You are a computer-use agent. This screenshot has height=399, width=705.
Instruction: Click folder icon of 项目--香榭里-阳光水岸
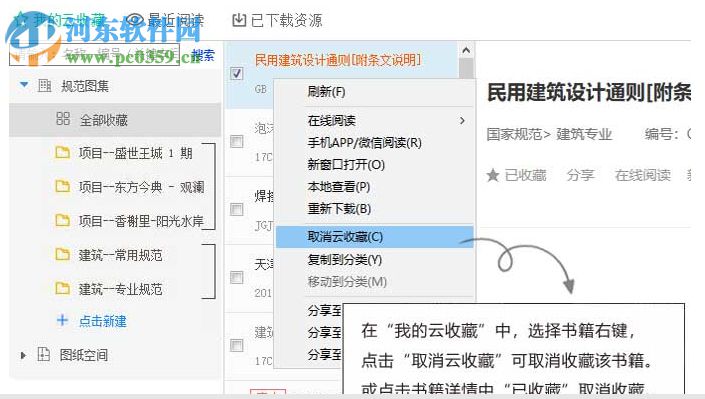tap(62, 220)
